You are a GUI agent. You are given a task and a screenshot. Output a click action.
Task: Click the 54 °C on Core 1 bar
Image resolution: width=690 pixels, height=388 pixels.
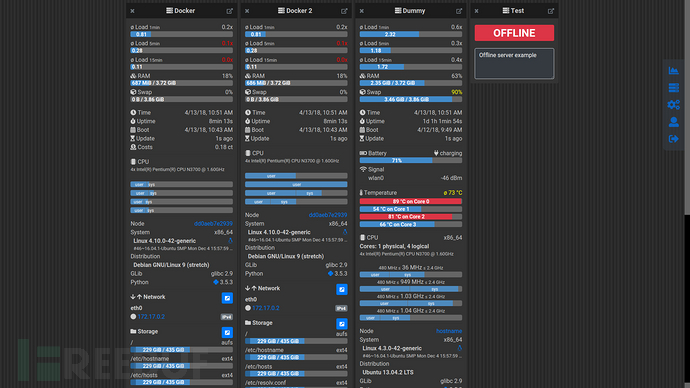pos(411,209)
